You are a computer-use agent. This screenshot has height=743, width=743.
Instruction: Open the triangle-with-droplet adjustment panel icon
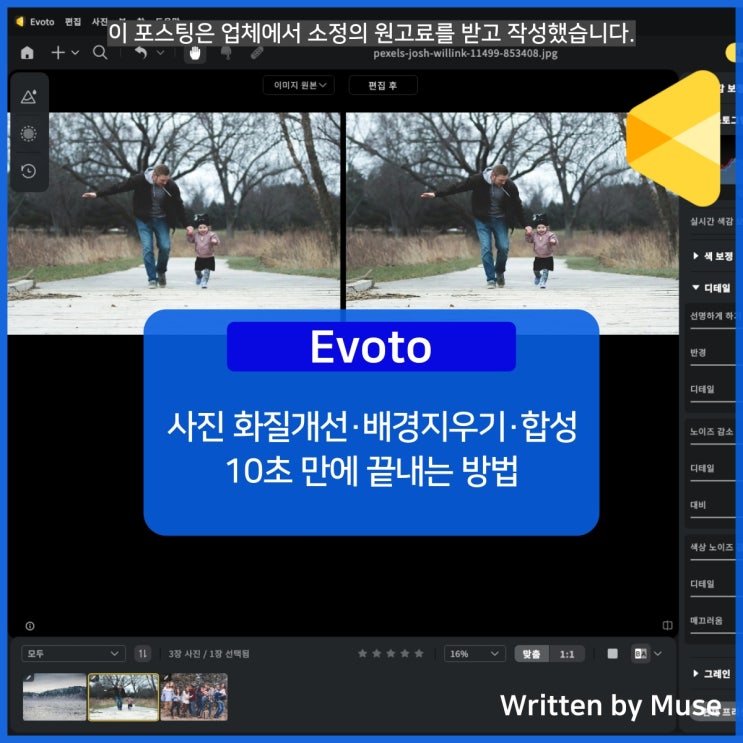29,97
